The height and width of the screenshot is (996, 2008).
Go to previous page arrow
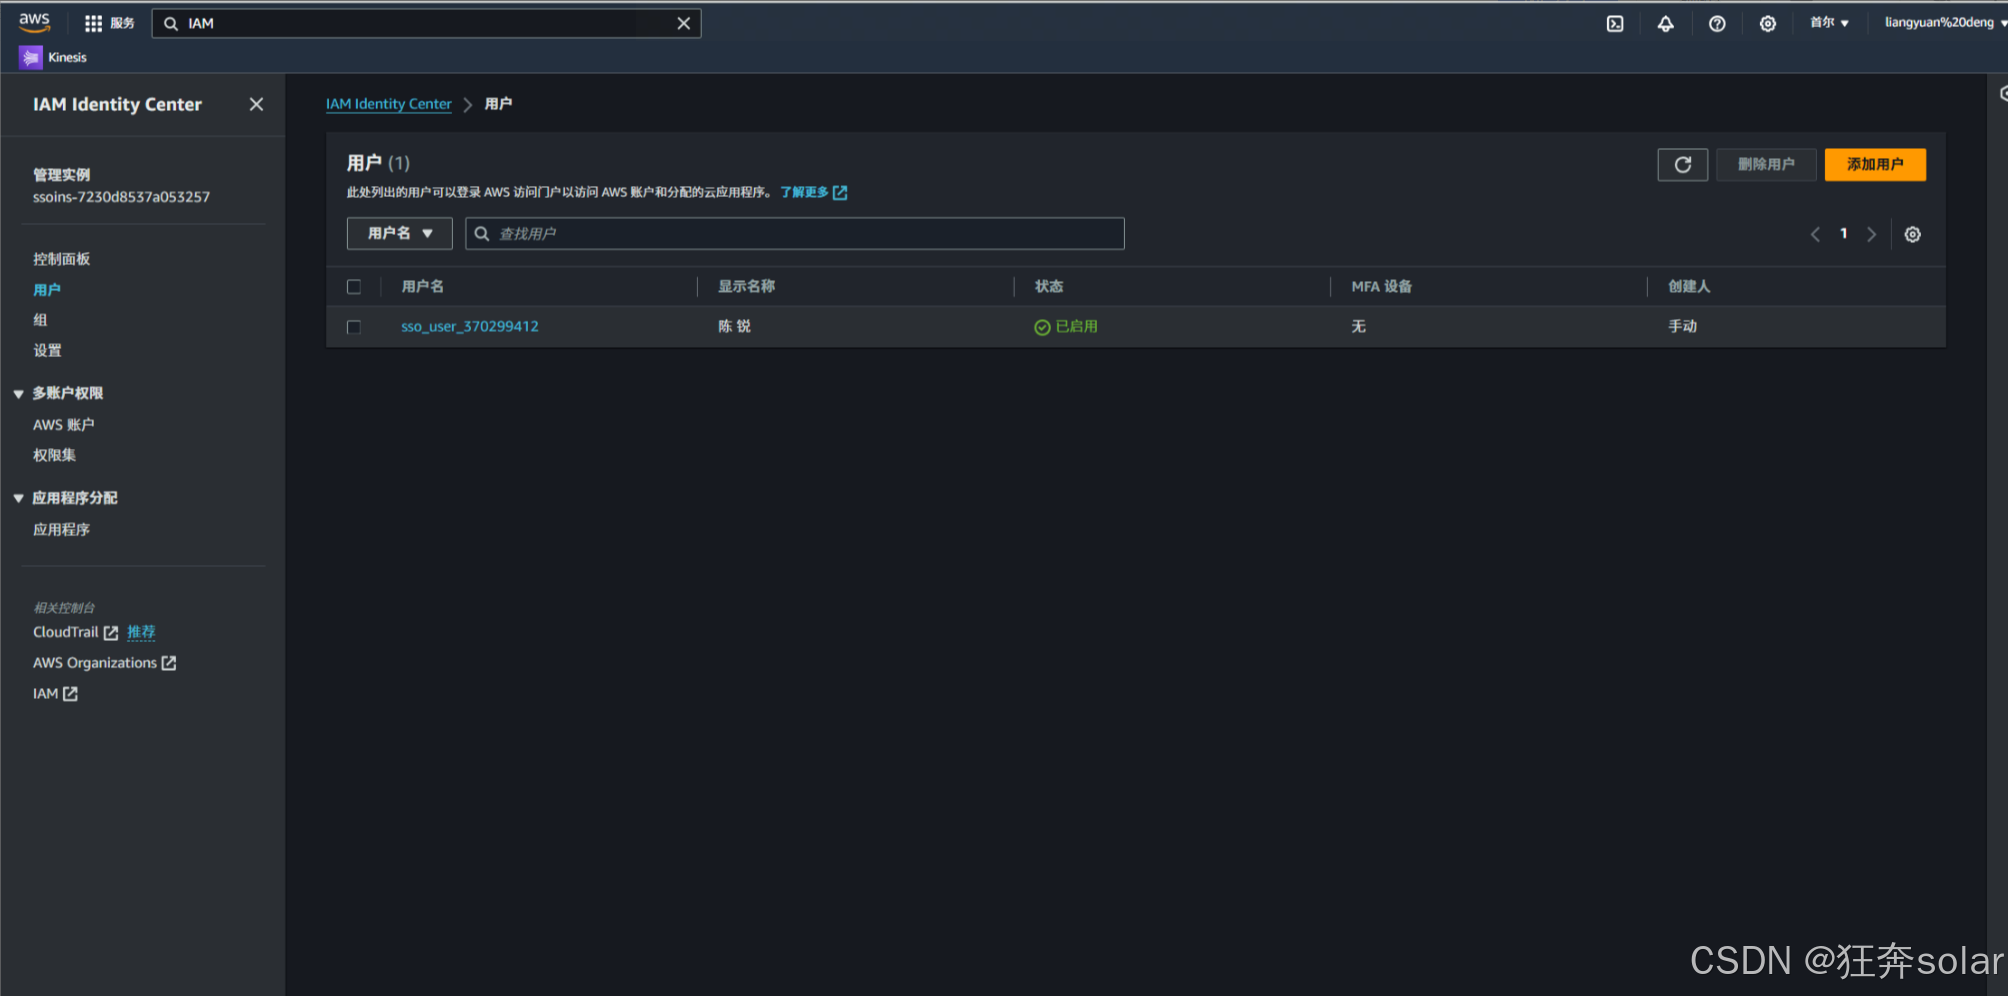1815,234
